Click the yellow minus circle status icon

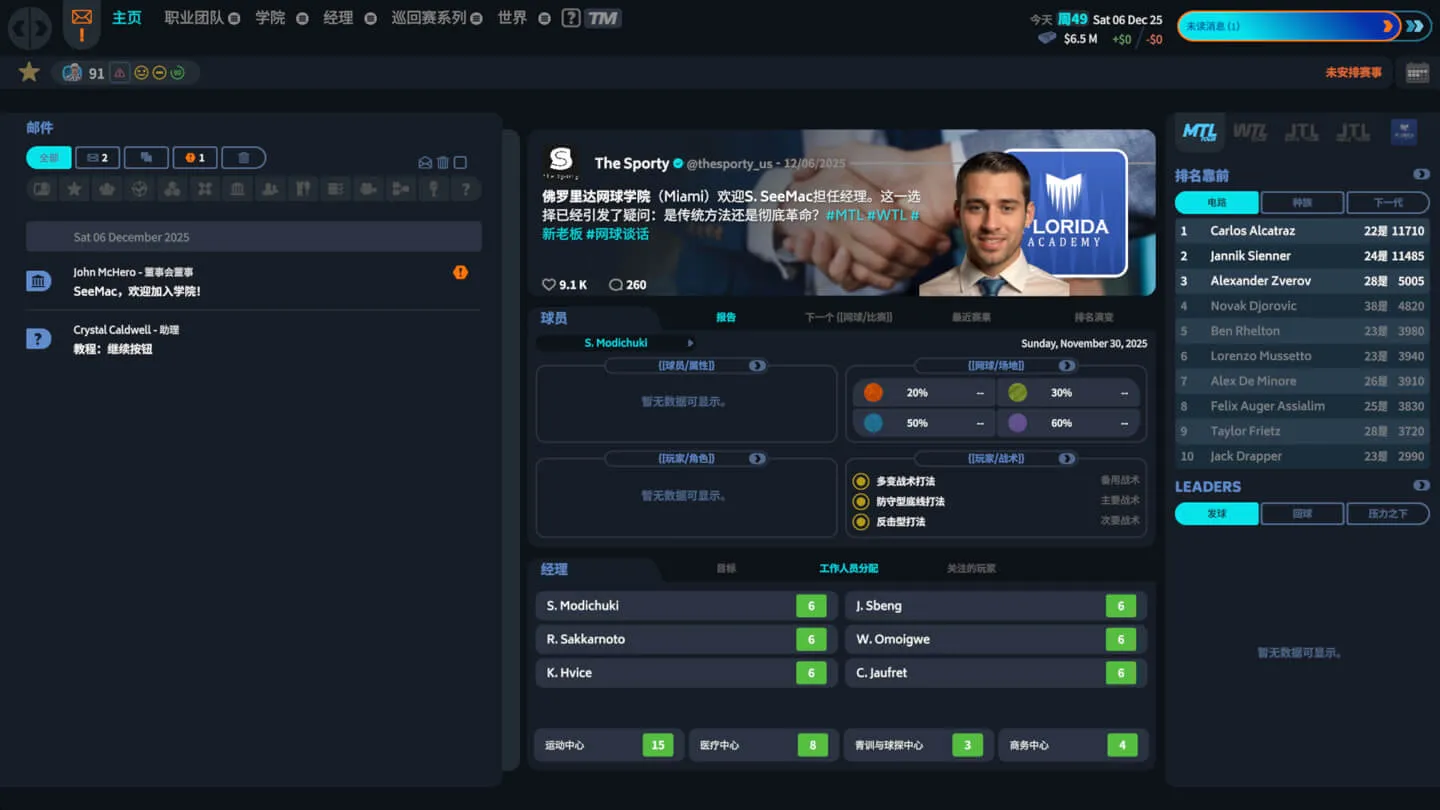point(159,73)
